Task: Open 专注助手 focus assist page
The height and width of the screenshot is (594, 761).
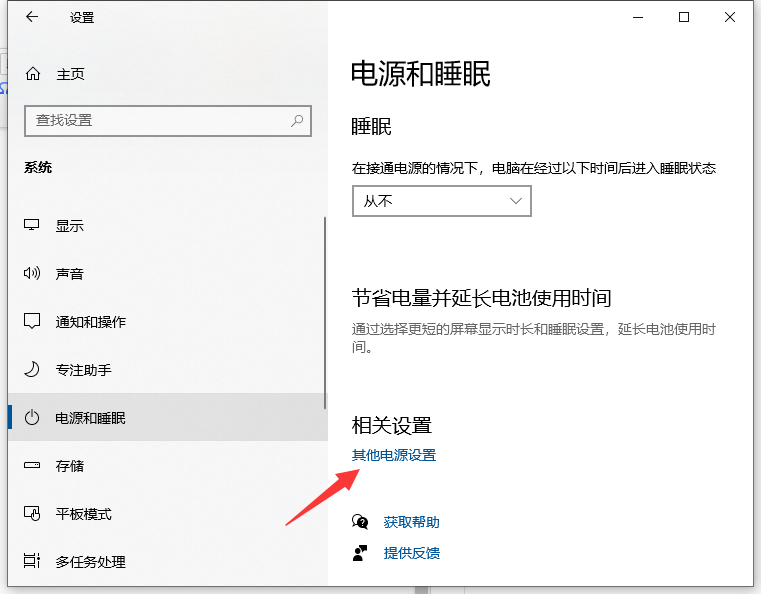Action: coord(83,370)
